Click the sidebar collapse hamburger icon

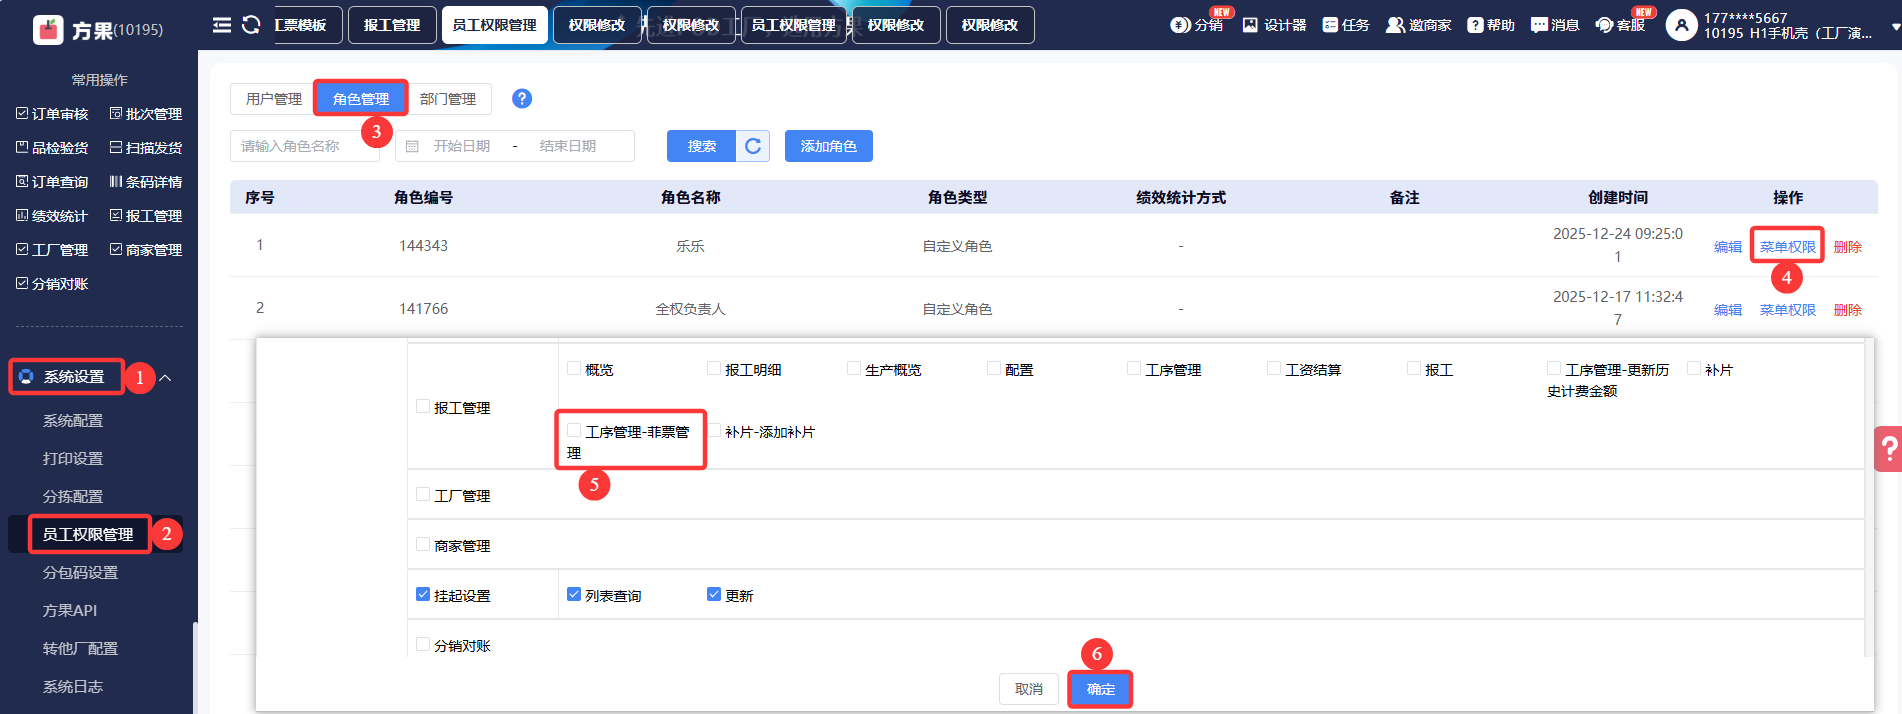click(222, 25)
